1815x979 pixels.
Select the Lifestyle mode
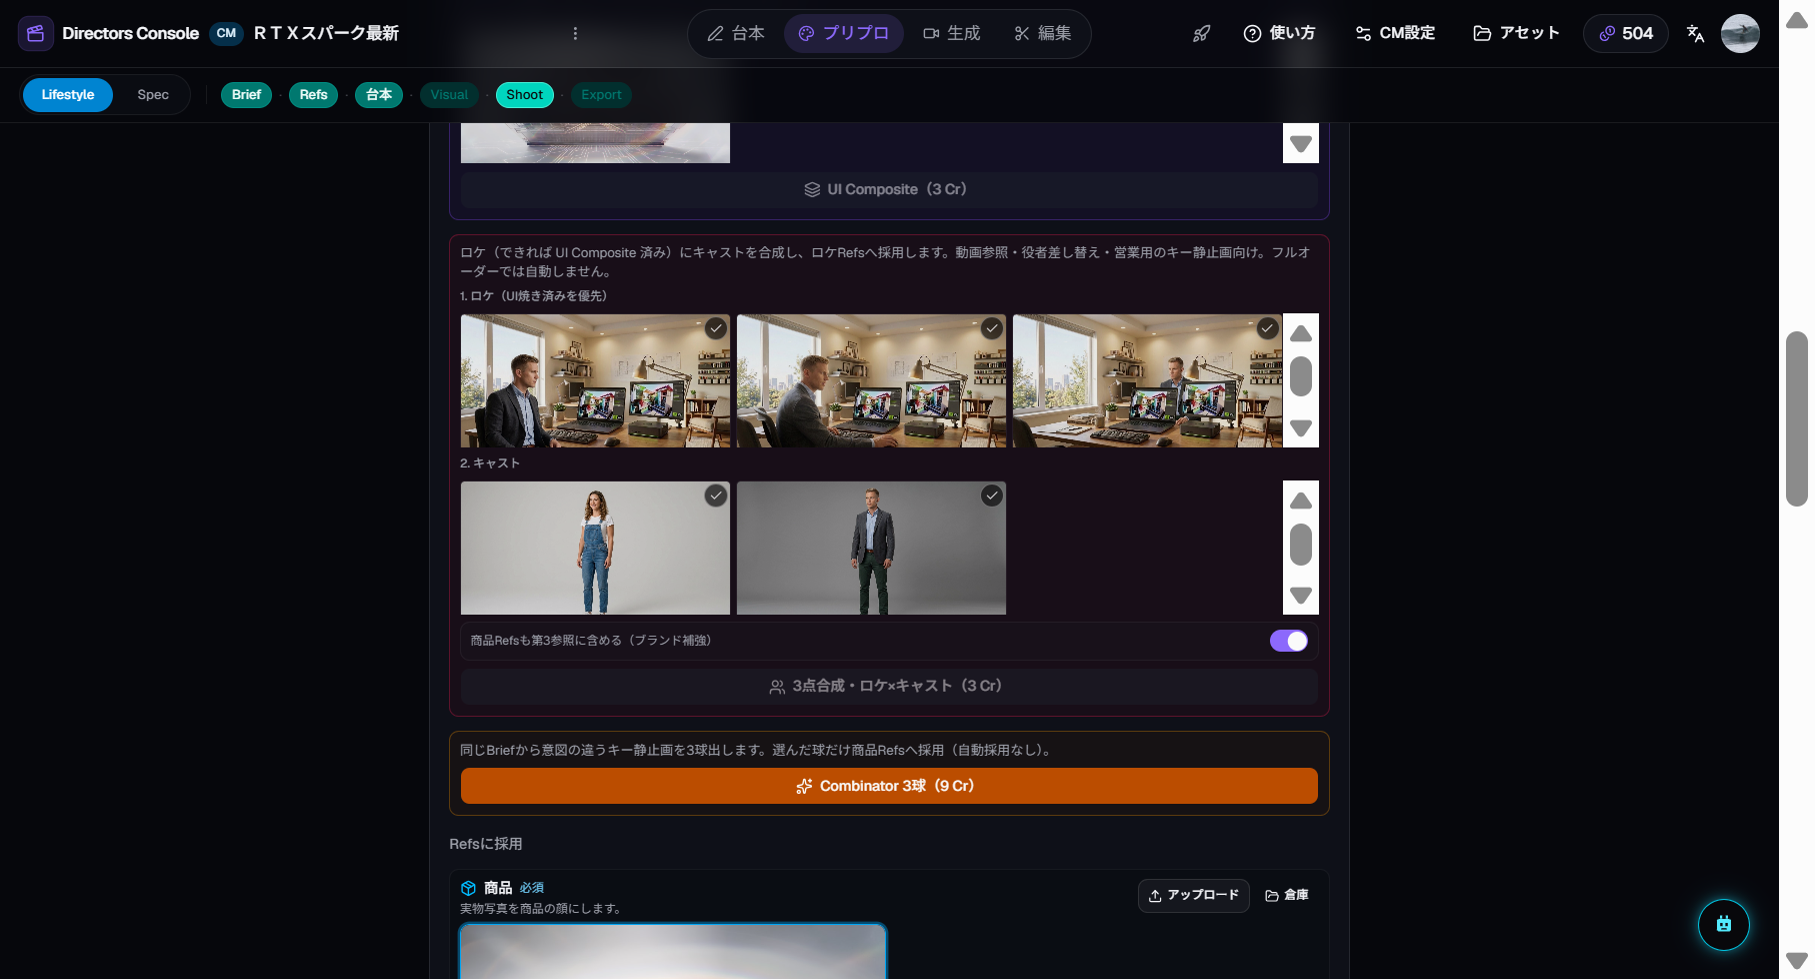[68, 95]
